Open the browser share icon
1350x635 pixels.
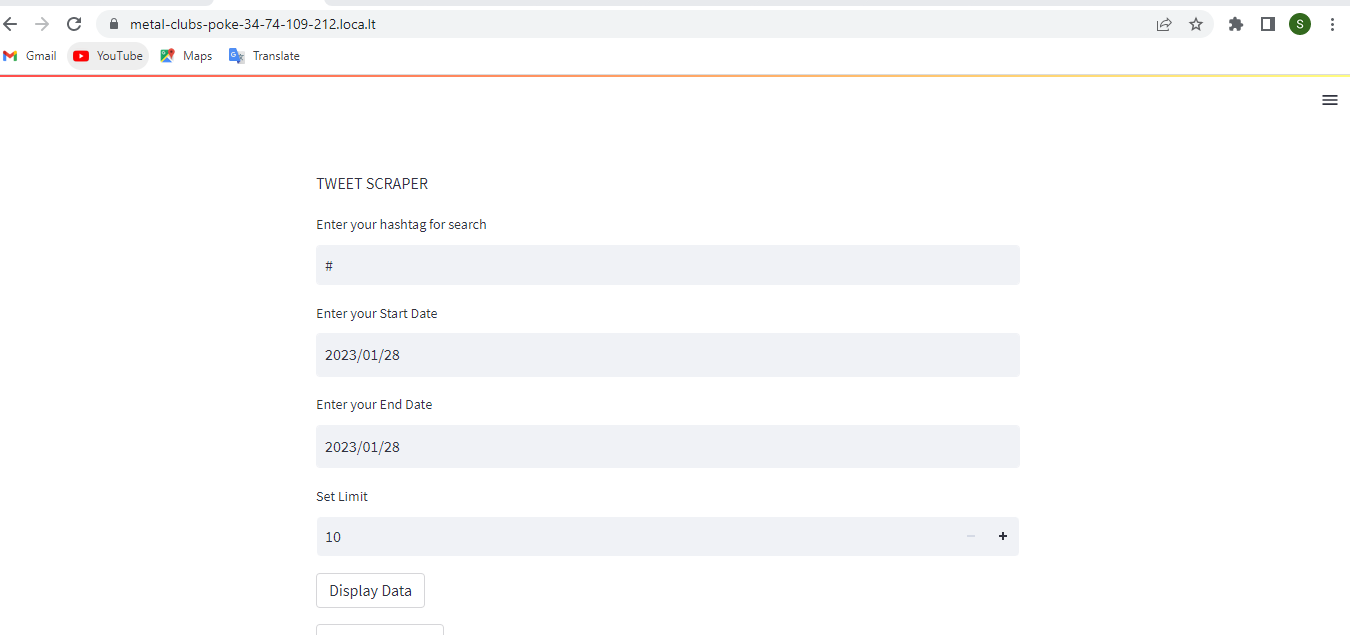coord(1164,24)
